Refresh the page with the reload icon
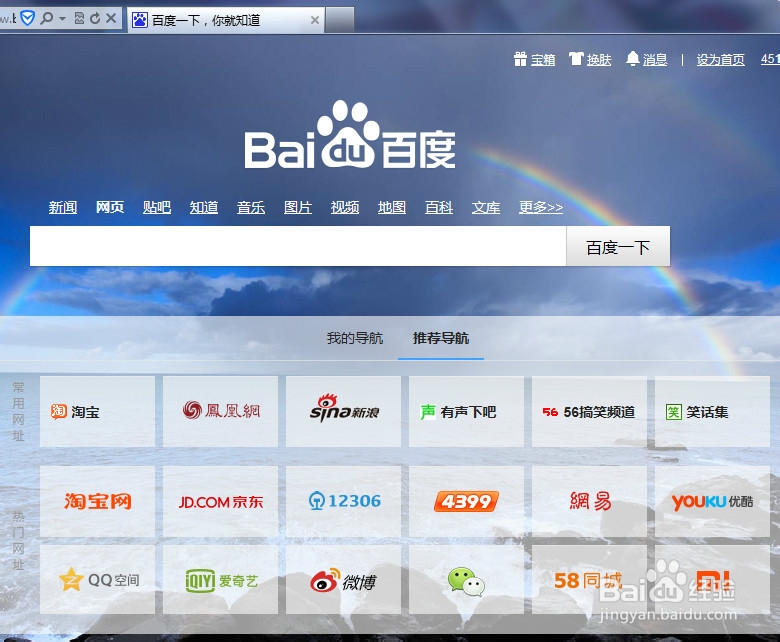Image resolution: width=780 pixels, height=642 pixels. click(95, 19)
